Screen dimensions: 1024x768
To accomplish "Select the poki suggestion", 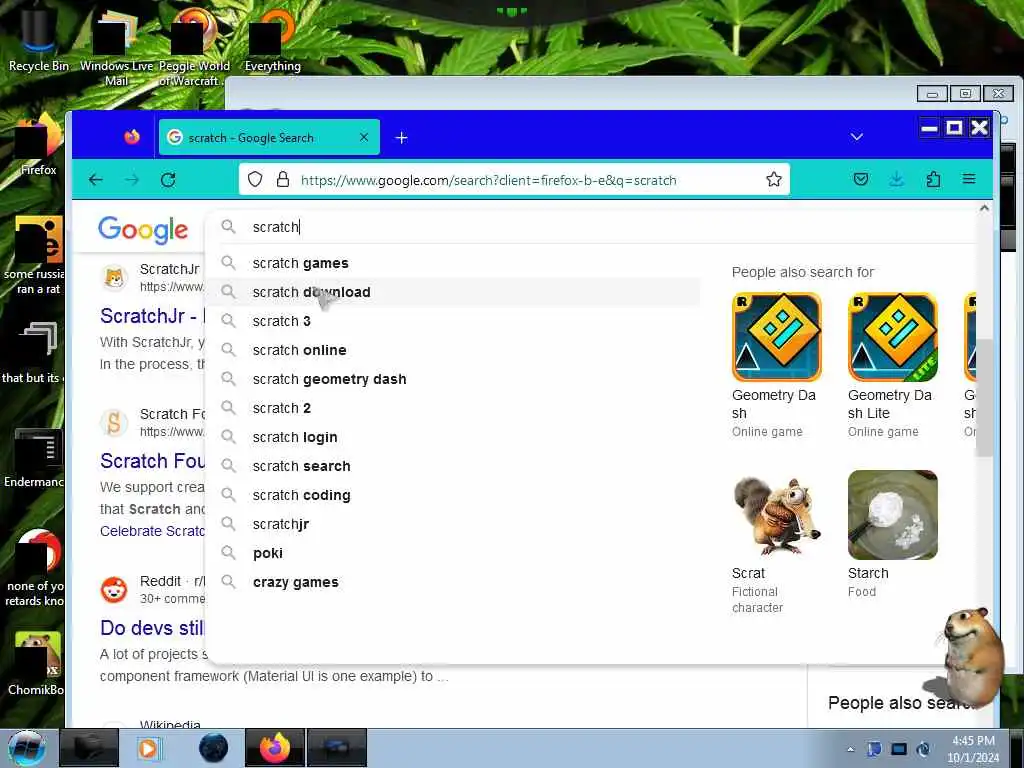I will point(453,553).
